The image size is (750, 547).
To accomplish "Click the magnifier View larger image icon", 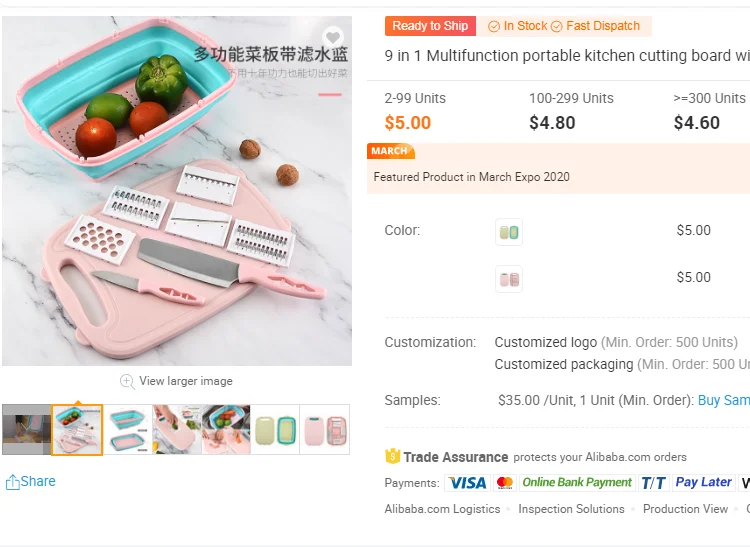I will click(127, 381).
